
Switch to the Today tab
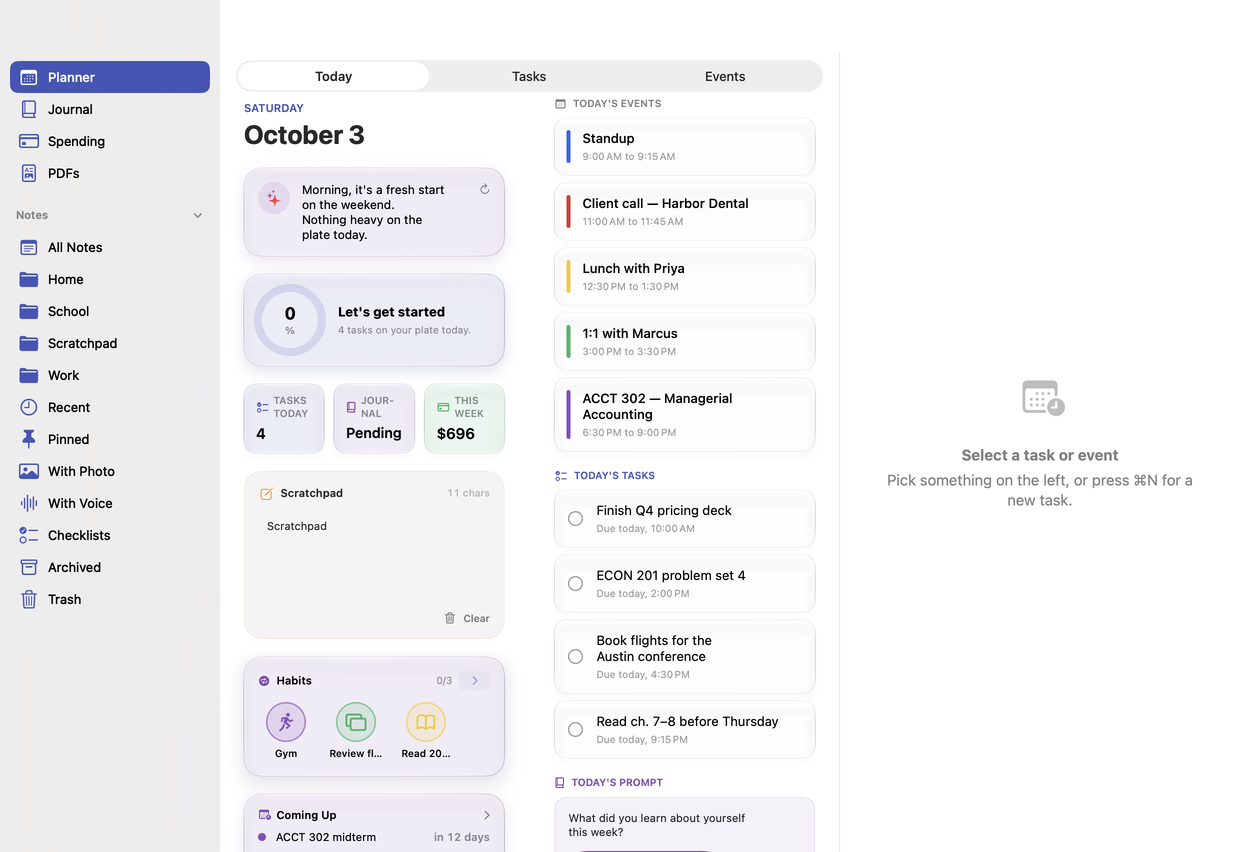[333, 76]
